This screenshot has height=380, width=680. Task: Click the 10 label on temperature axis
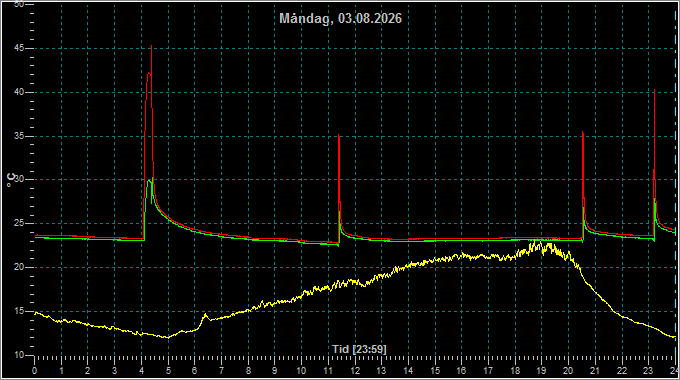(x=19, y=355)
